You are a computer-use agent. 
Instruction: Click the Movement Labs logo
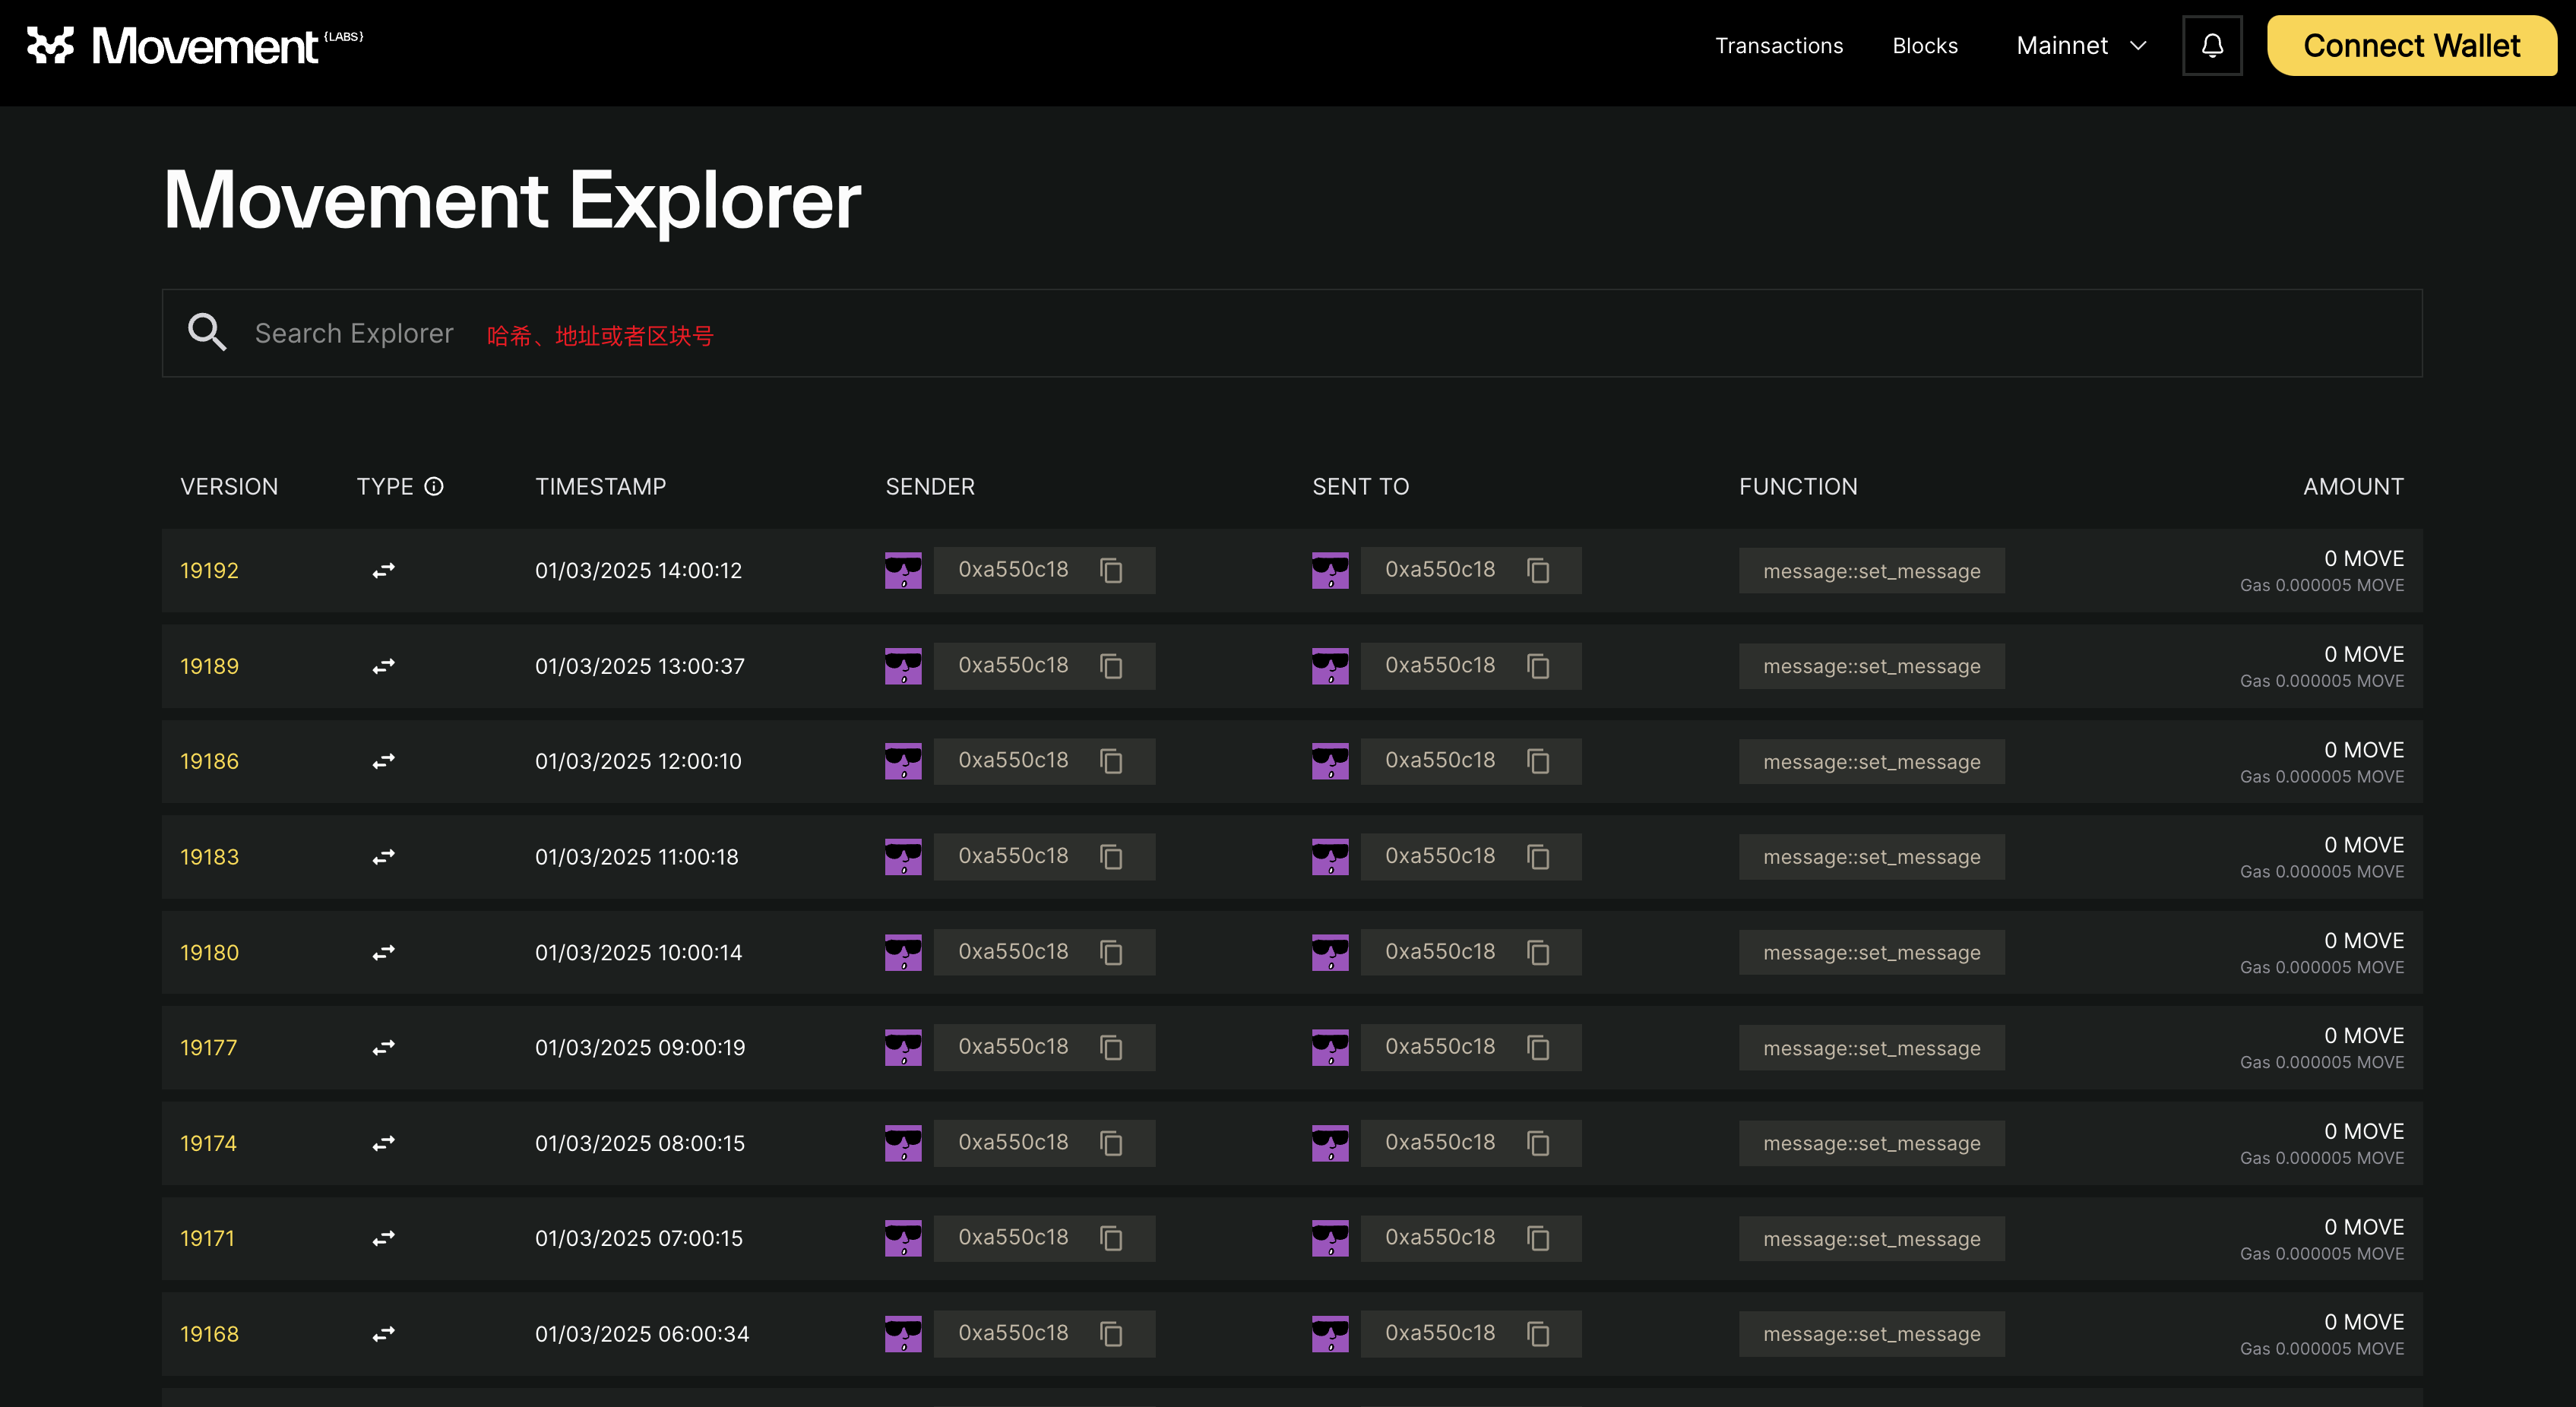click(195, 46)
